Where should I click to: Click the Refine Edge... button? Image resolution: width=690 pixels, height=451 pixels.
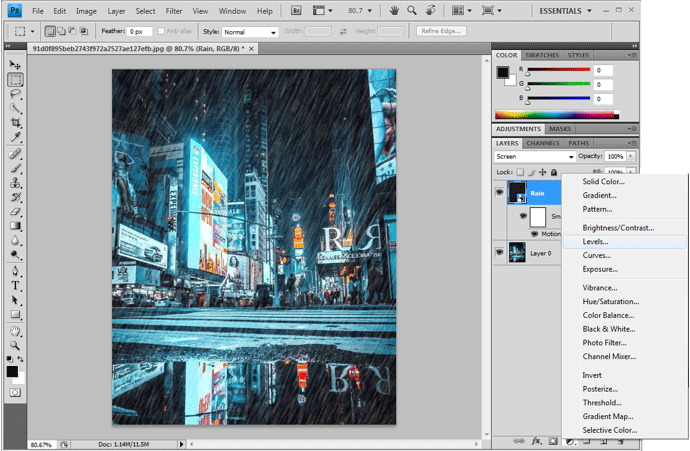[441, 32]
